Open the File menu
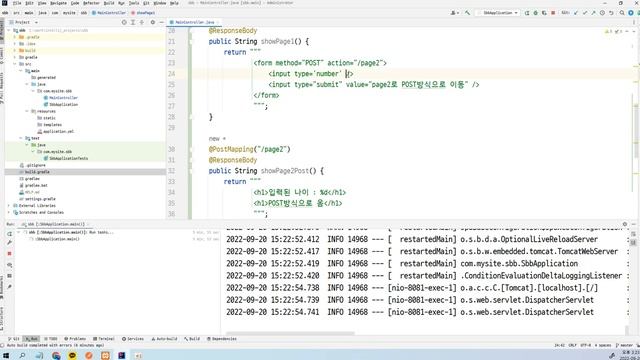 pos(17,3)
